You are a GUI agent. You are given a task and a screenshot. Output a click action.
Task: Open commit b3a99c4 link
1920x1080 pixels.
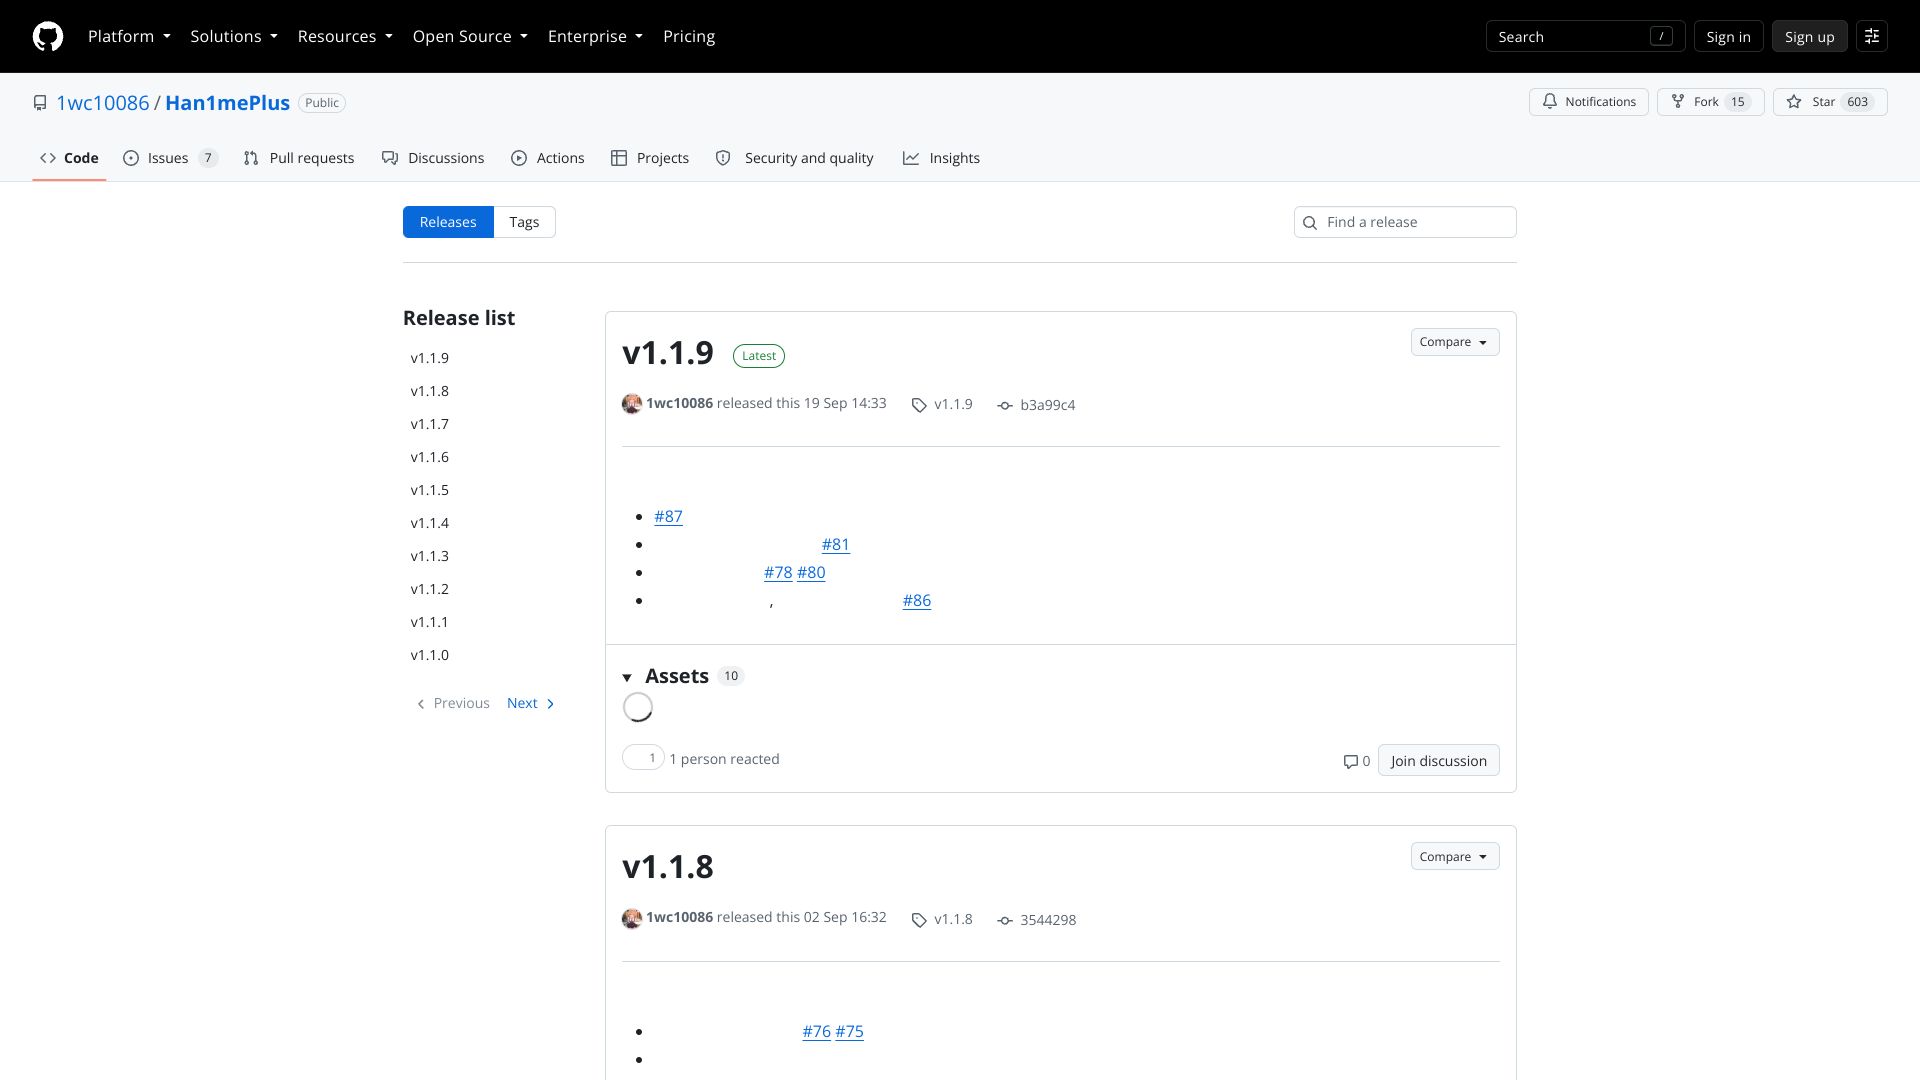coord(1037,405)
